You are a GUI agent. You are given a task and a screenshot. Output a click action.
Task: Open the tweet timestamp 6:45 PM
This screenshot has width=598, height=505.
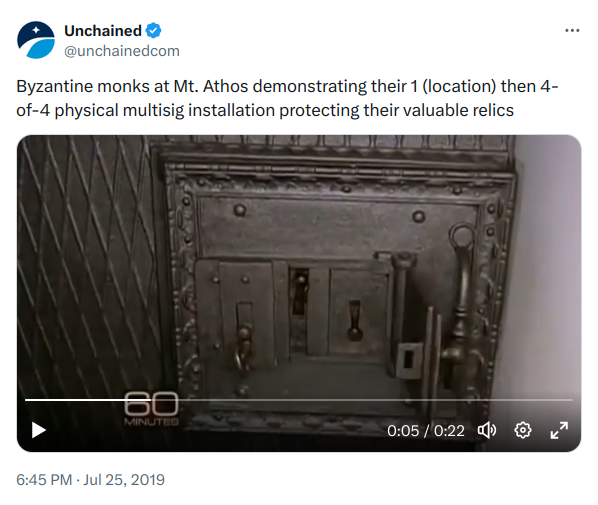pos(44,480)
